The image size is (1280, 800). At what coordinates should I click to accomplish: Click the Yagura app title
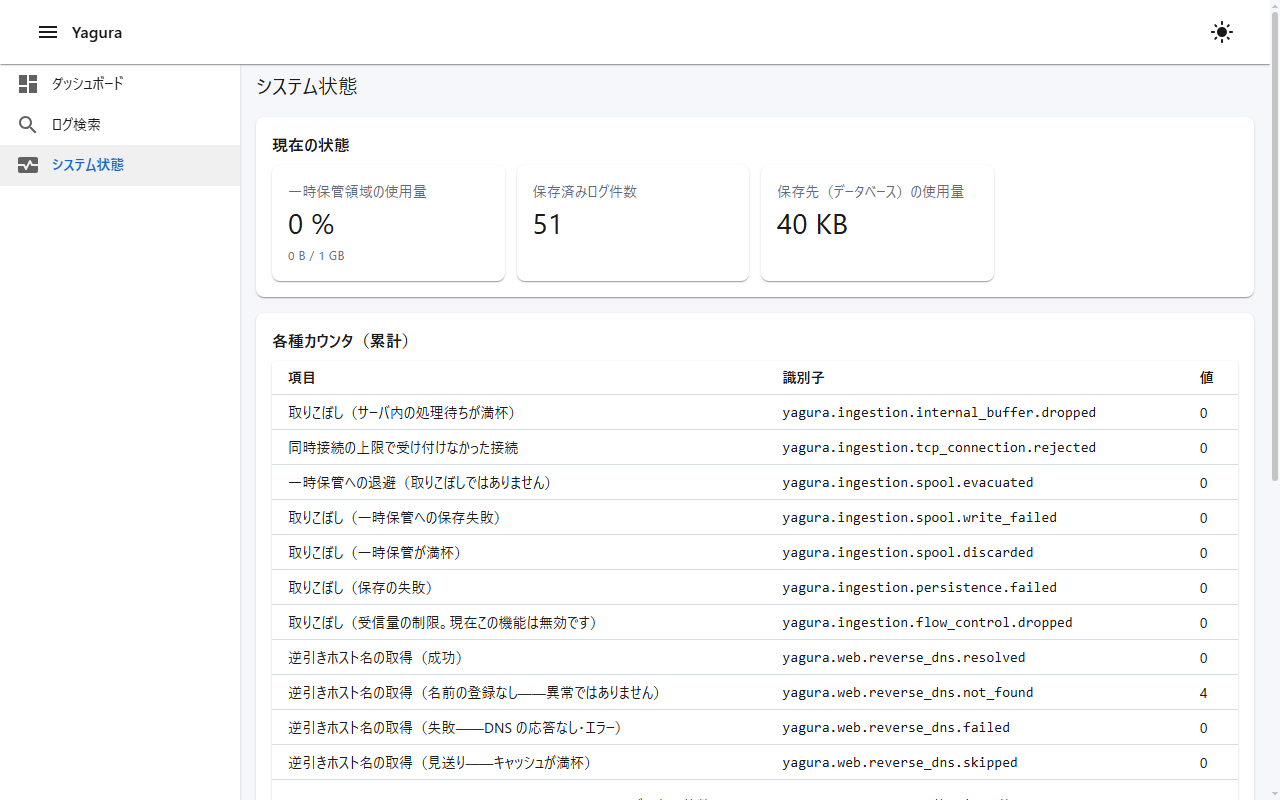(97, 33)
